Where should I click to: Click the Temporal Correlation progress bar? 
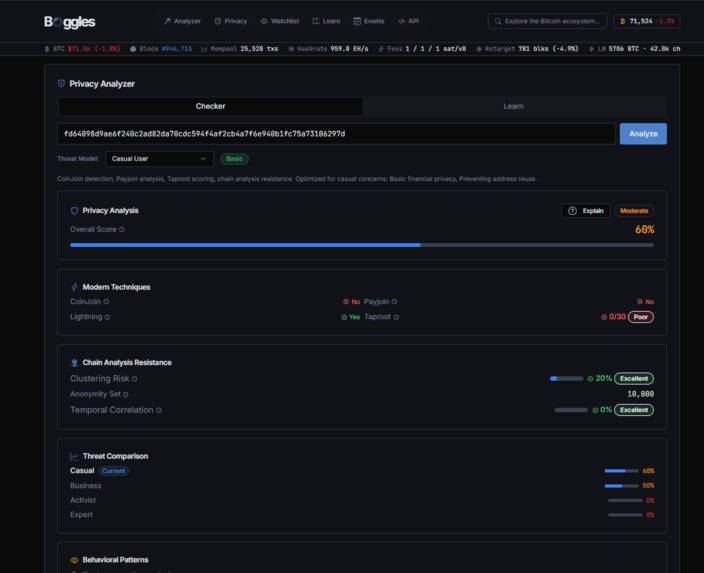click(571, 410)
